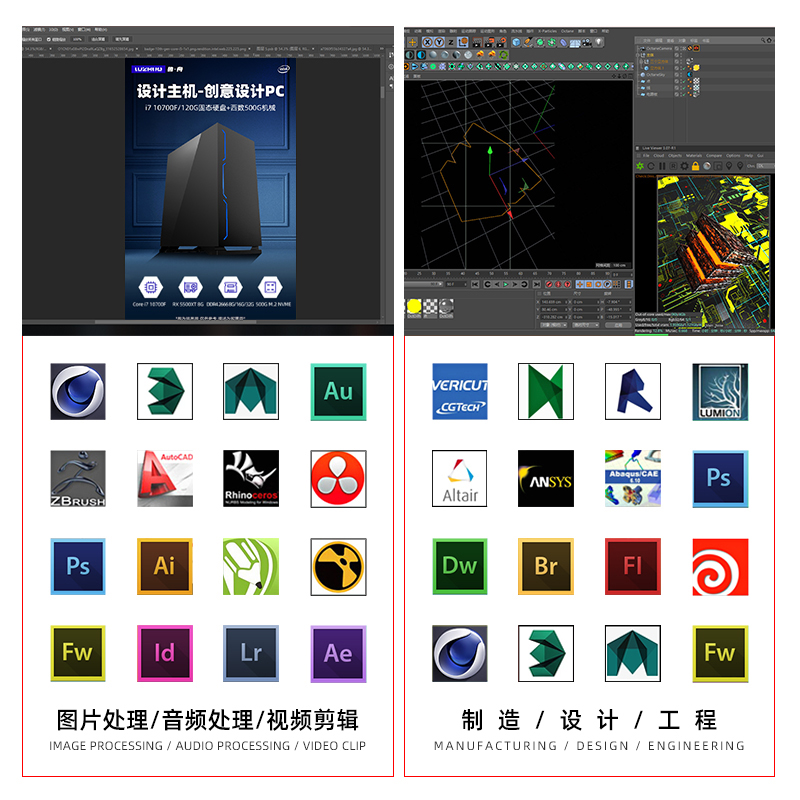The image size is (800, 800).
Task: Open the Houdini red swirl icon
Action: (x=720, y=566)
